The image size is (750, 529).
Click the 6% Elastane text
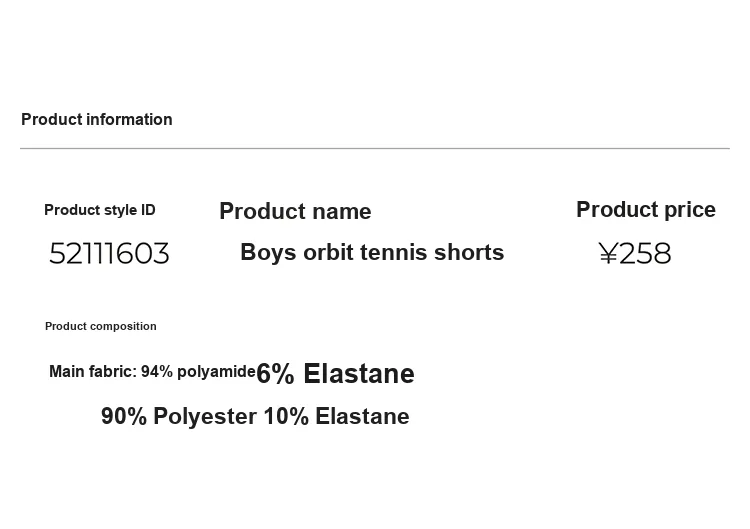pyautogui.click(x=335, y=374)
